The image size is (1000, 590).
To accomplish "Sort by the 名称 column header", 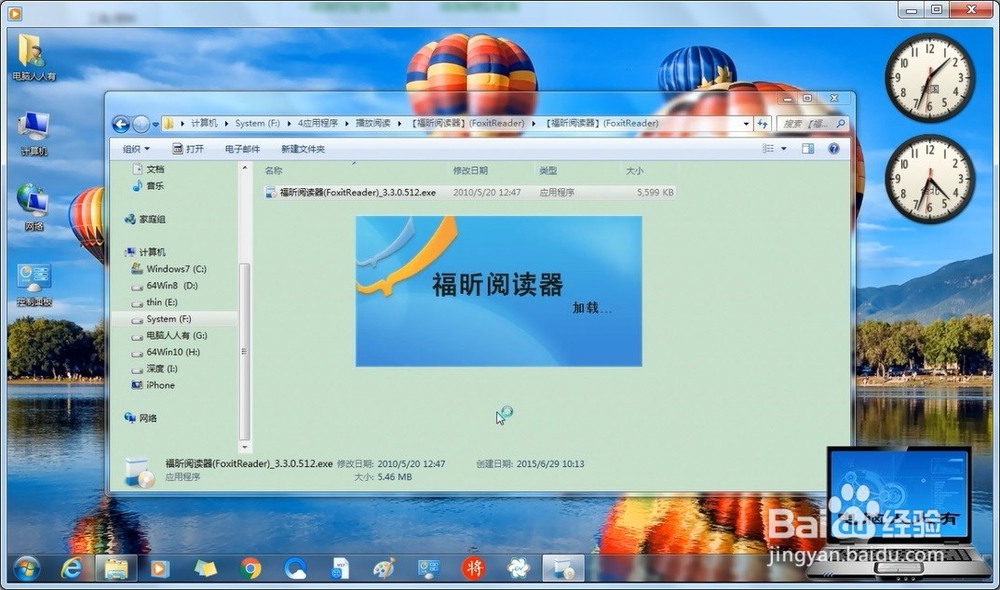I will 274,170.
